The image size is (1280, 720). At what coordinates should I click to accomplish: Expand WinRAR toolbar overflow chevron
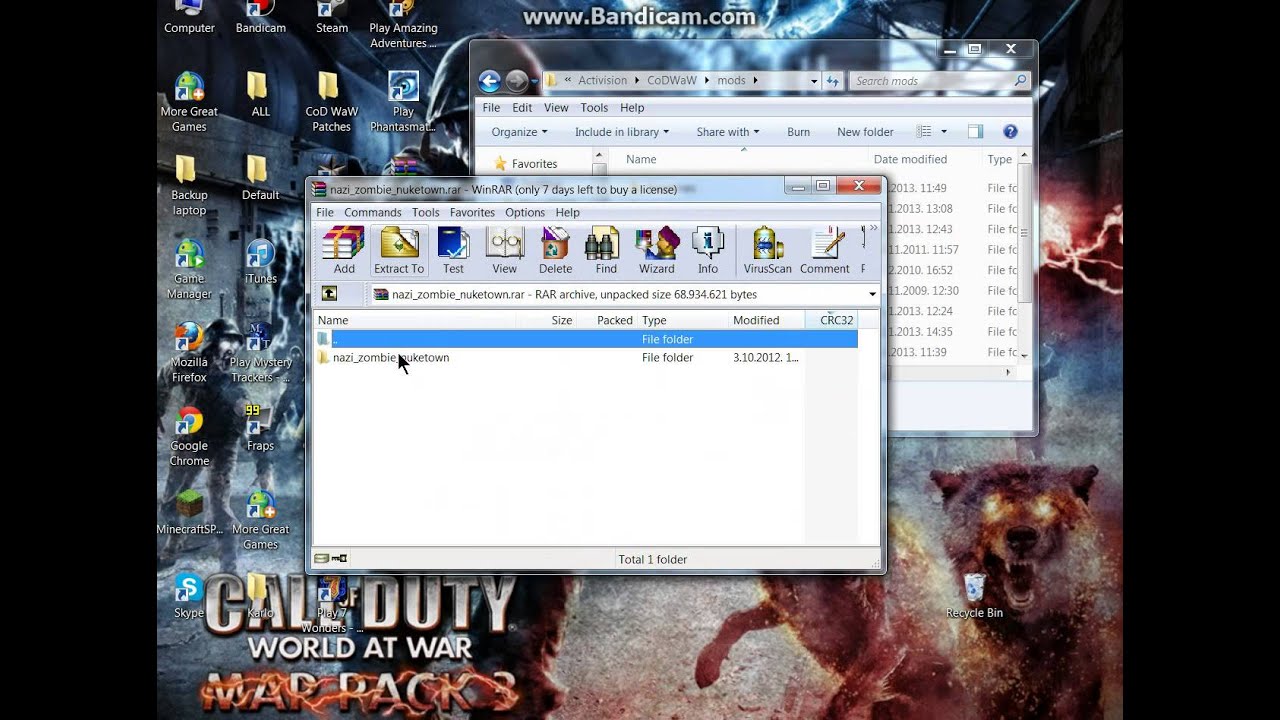(x=873, y=229)
